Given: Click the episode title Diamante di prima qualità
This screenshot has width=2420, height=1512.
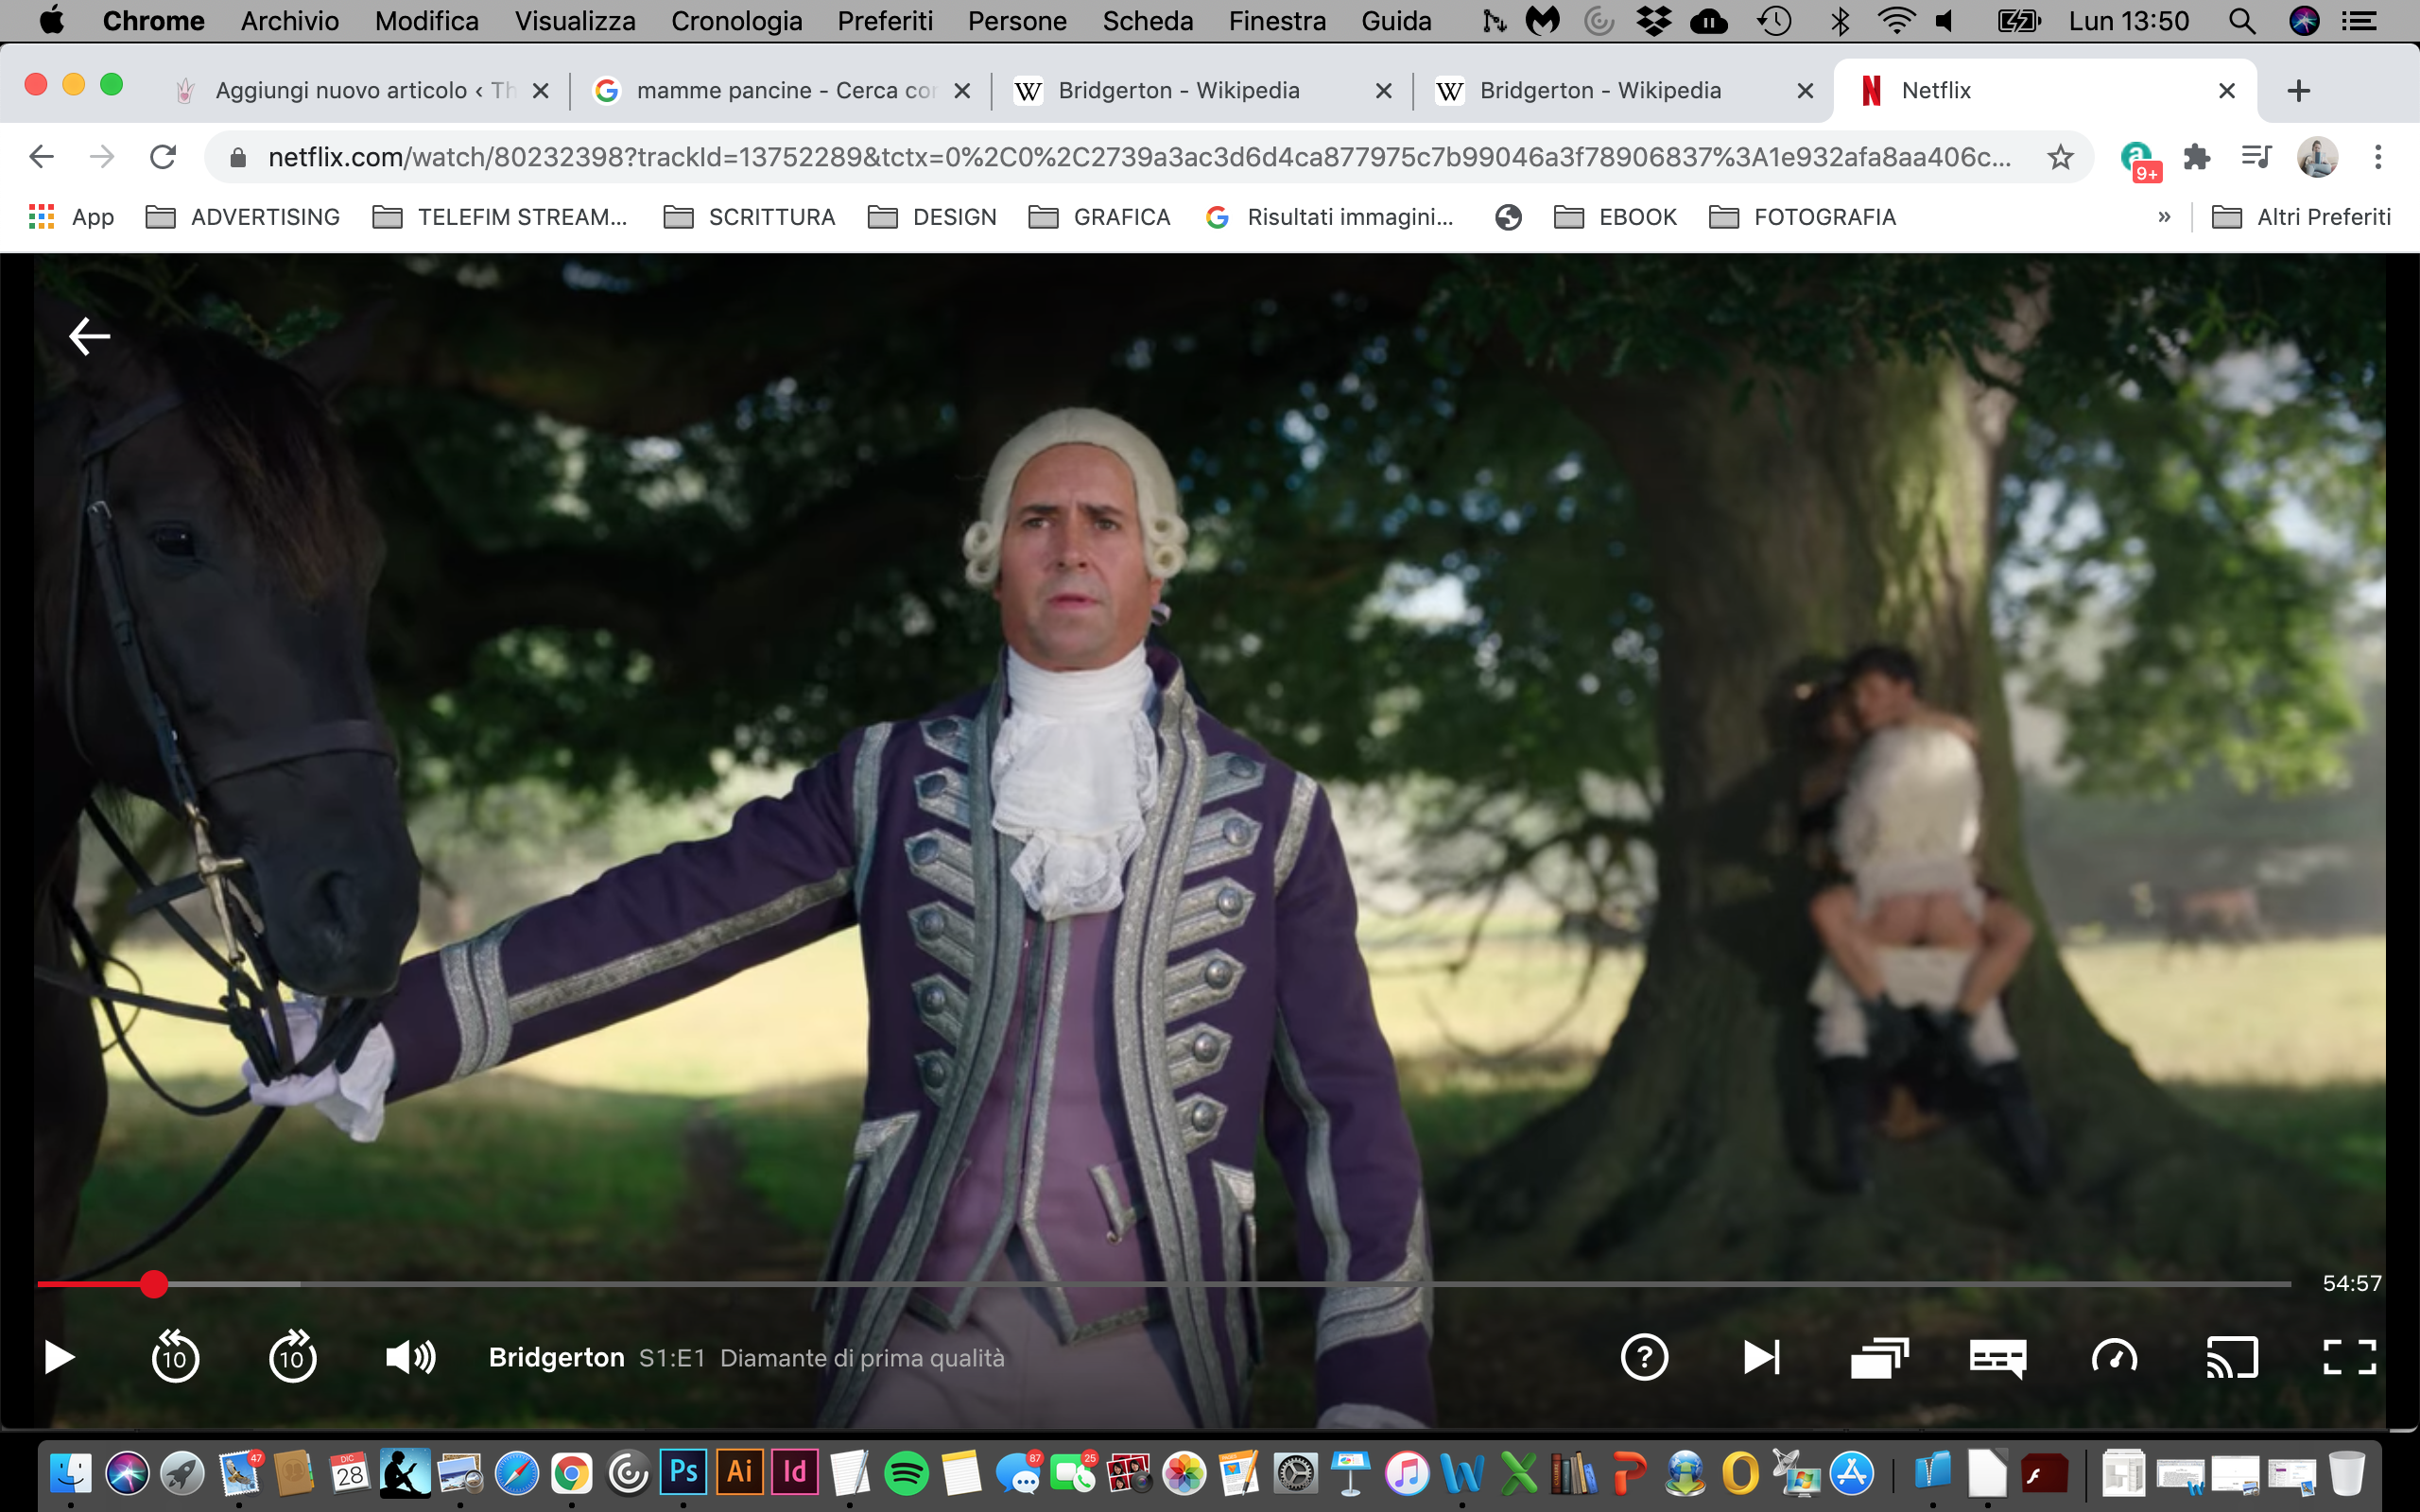Looking at the screenshot, I should point(862,1358).
